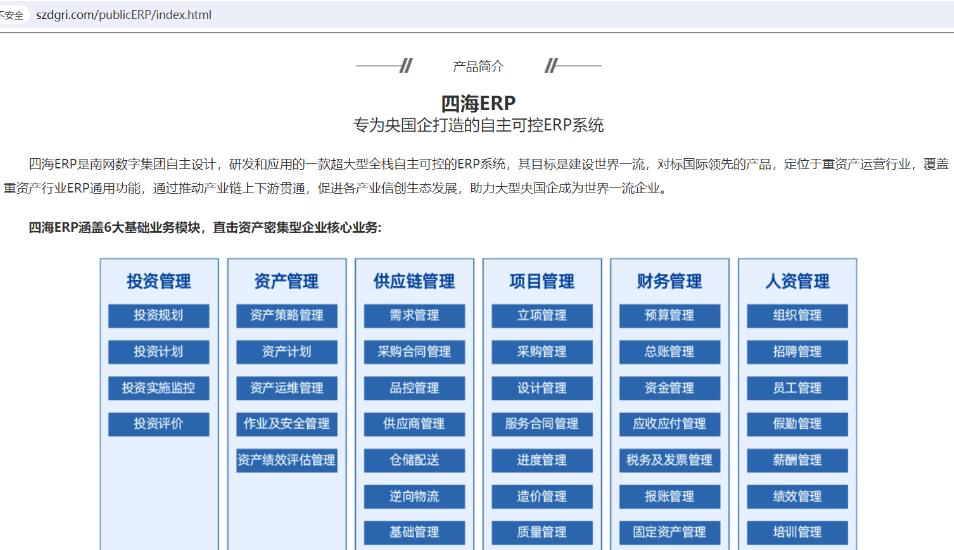Image resolution: width=954 pixels, height=550 pixels.
Task: Click the 固定资产管理 box
Action: pyautogui.click(x=669, y=532)
